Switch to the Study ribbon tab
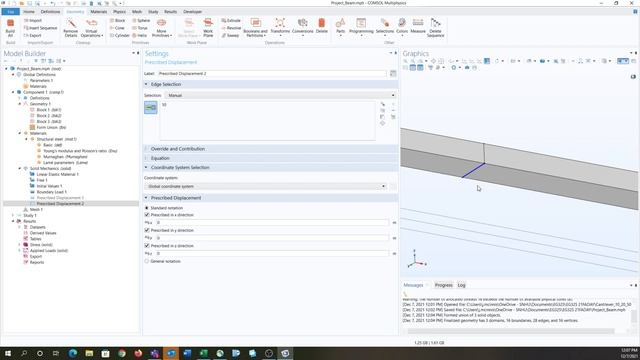 tap(153, 12)
